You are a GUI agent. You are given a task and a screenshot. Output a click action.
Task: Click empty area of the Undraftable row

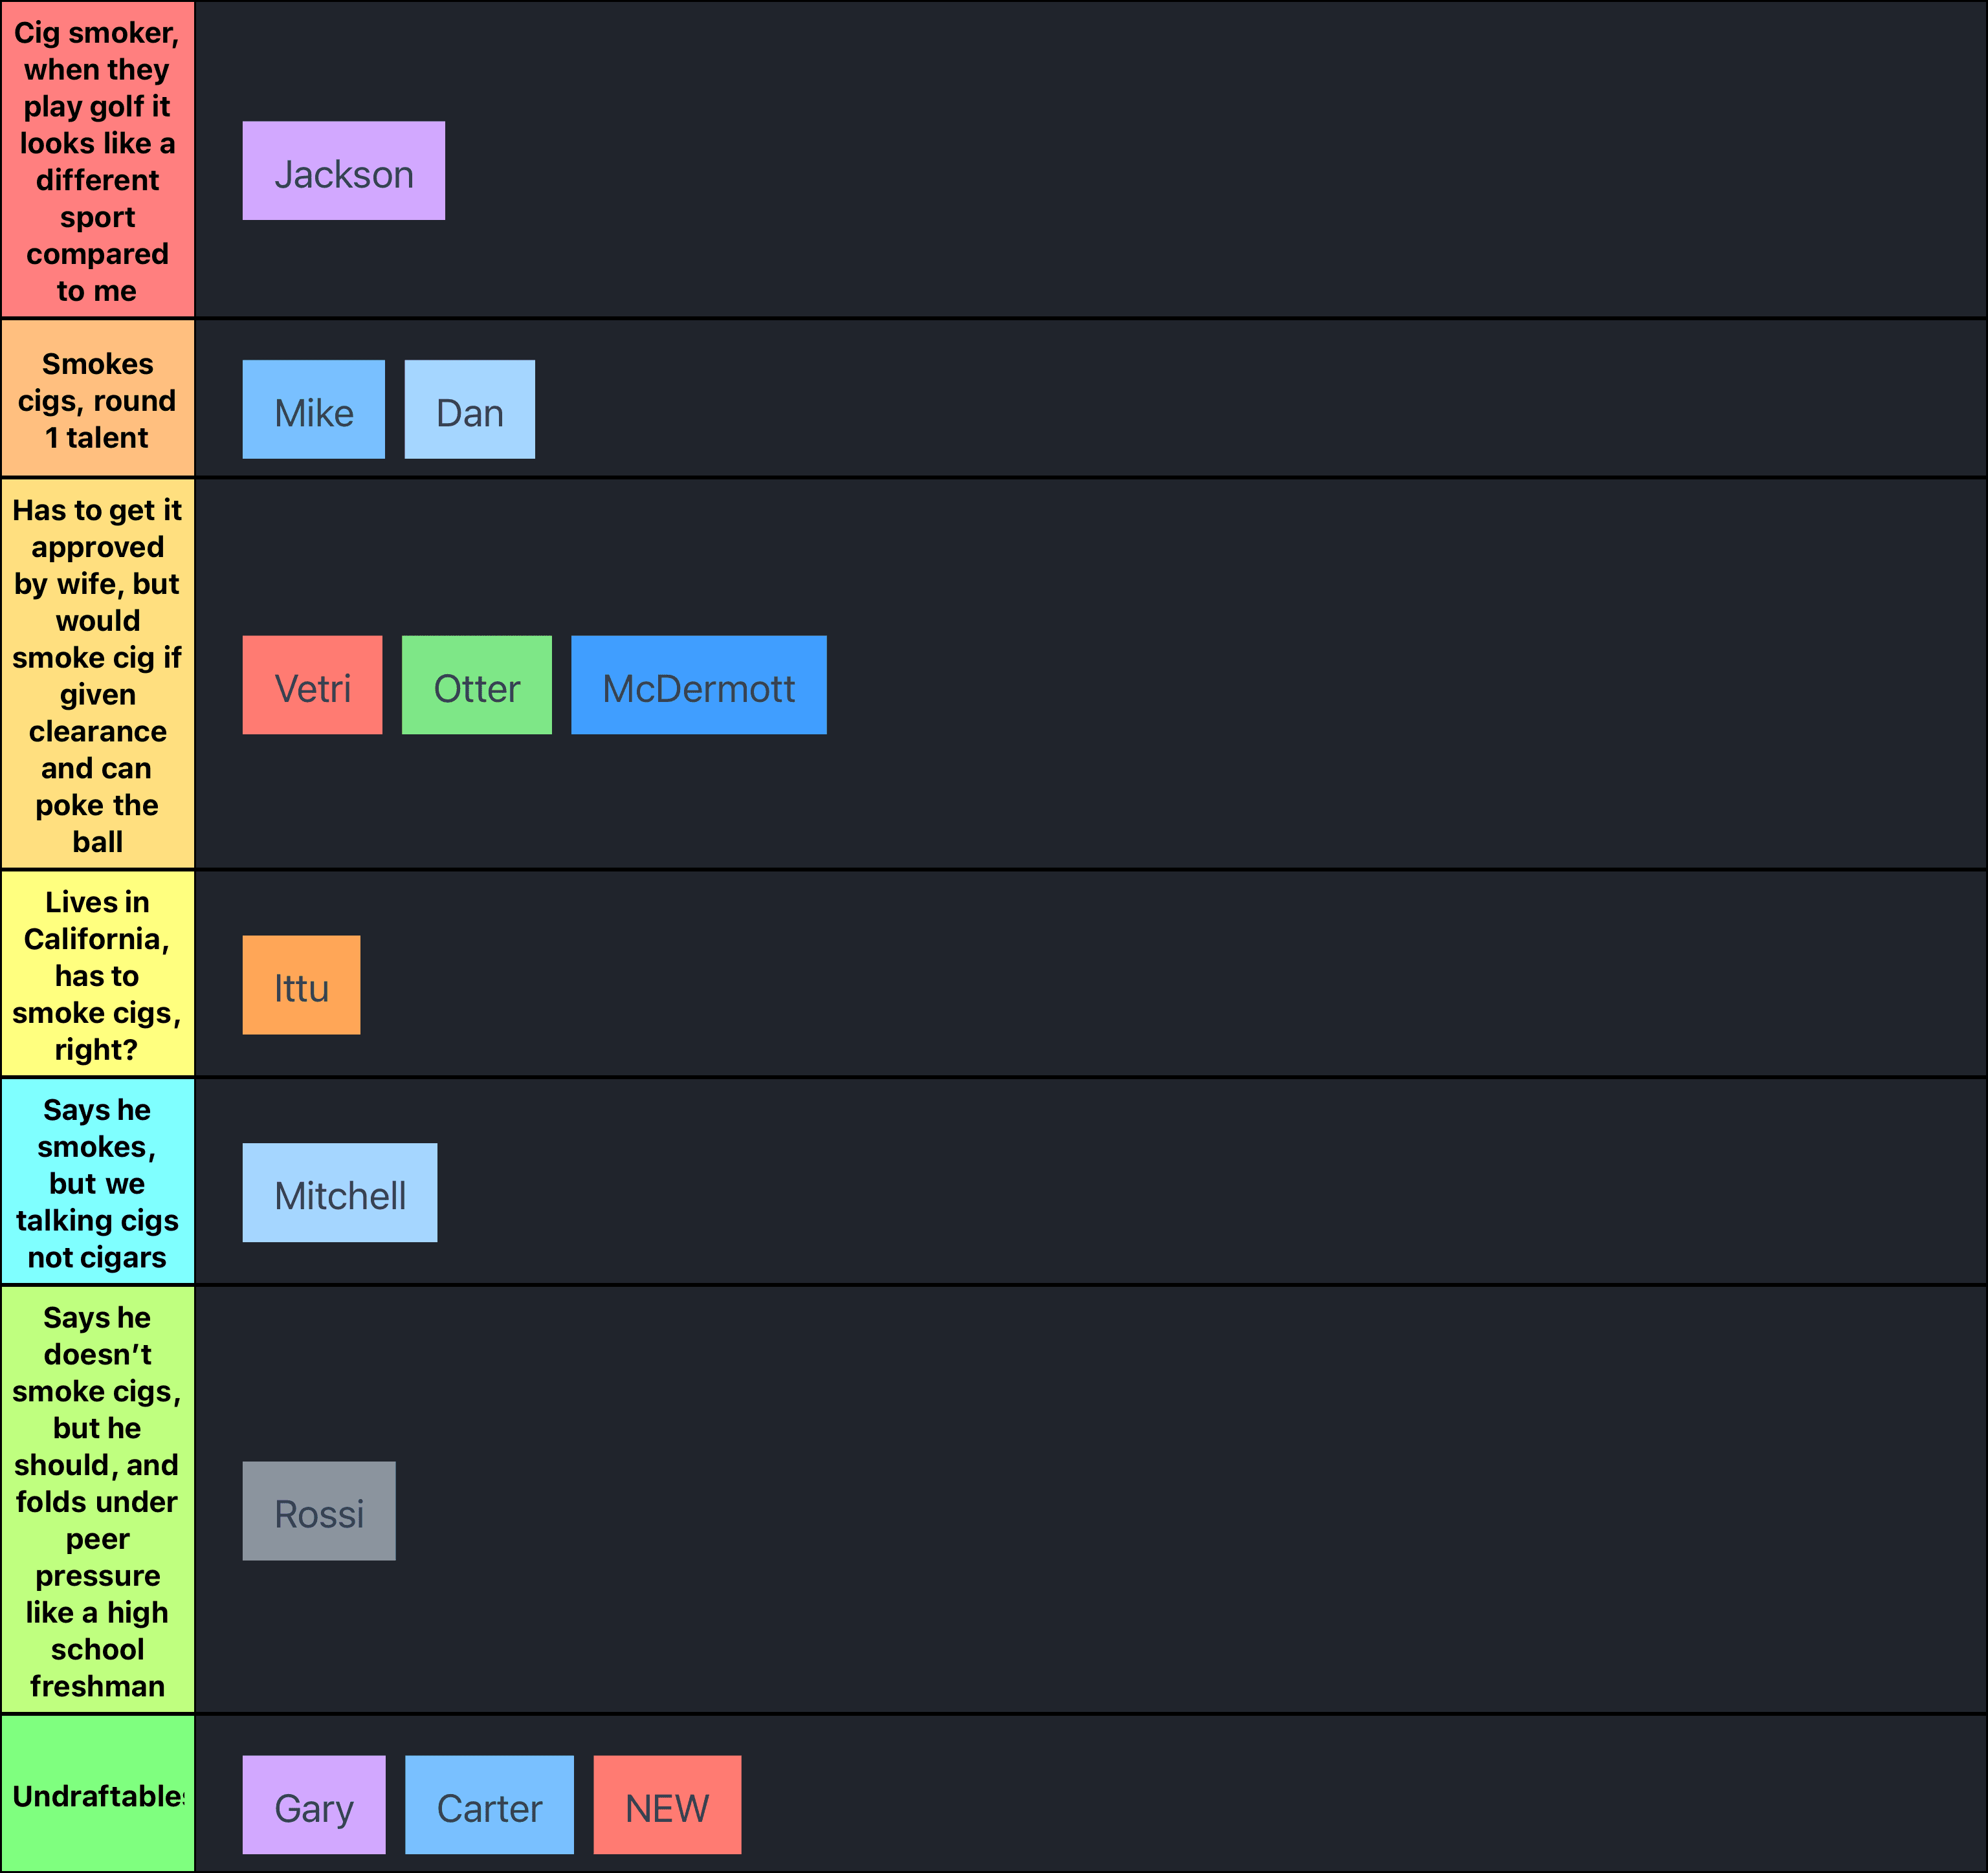(1300, 1795)
